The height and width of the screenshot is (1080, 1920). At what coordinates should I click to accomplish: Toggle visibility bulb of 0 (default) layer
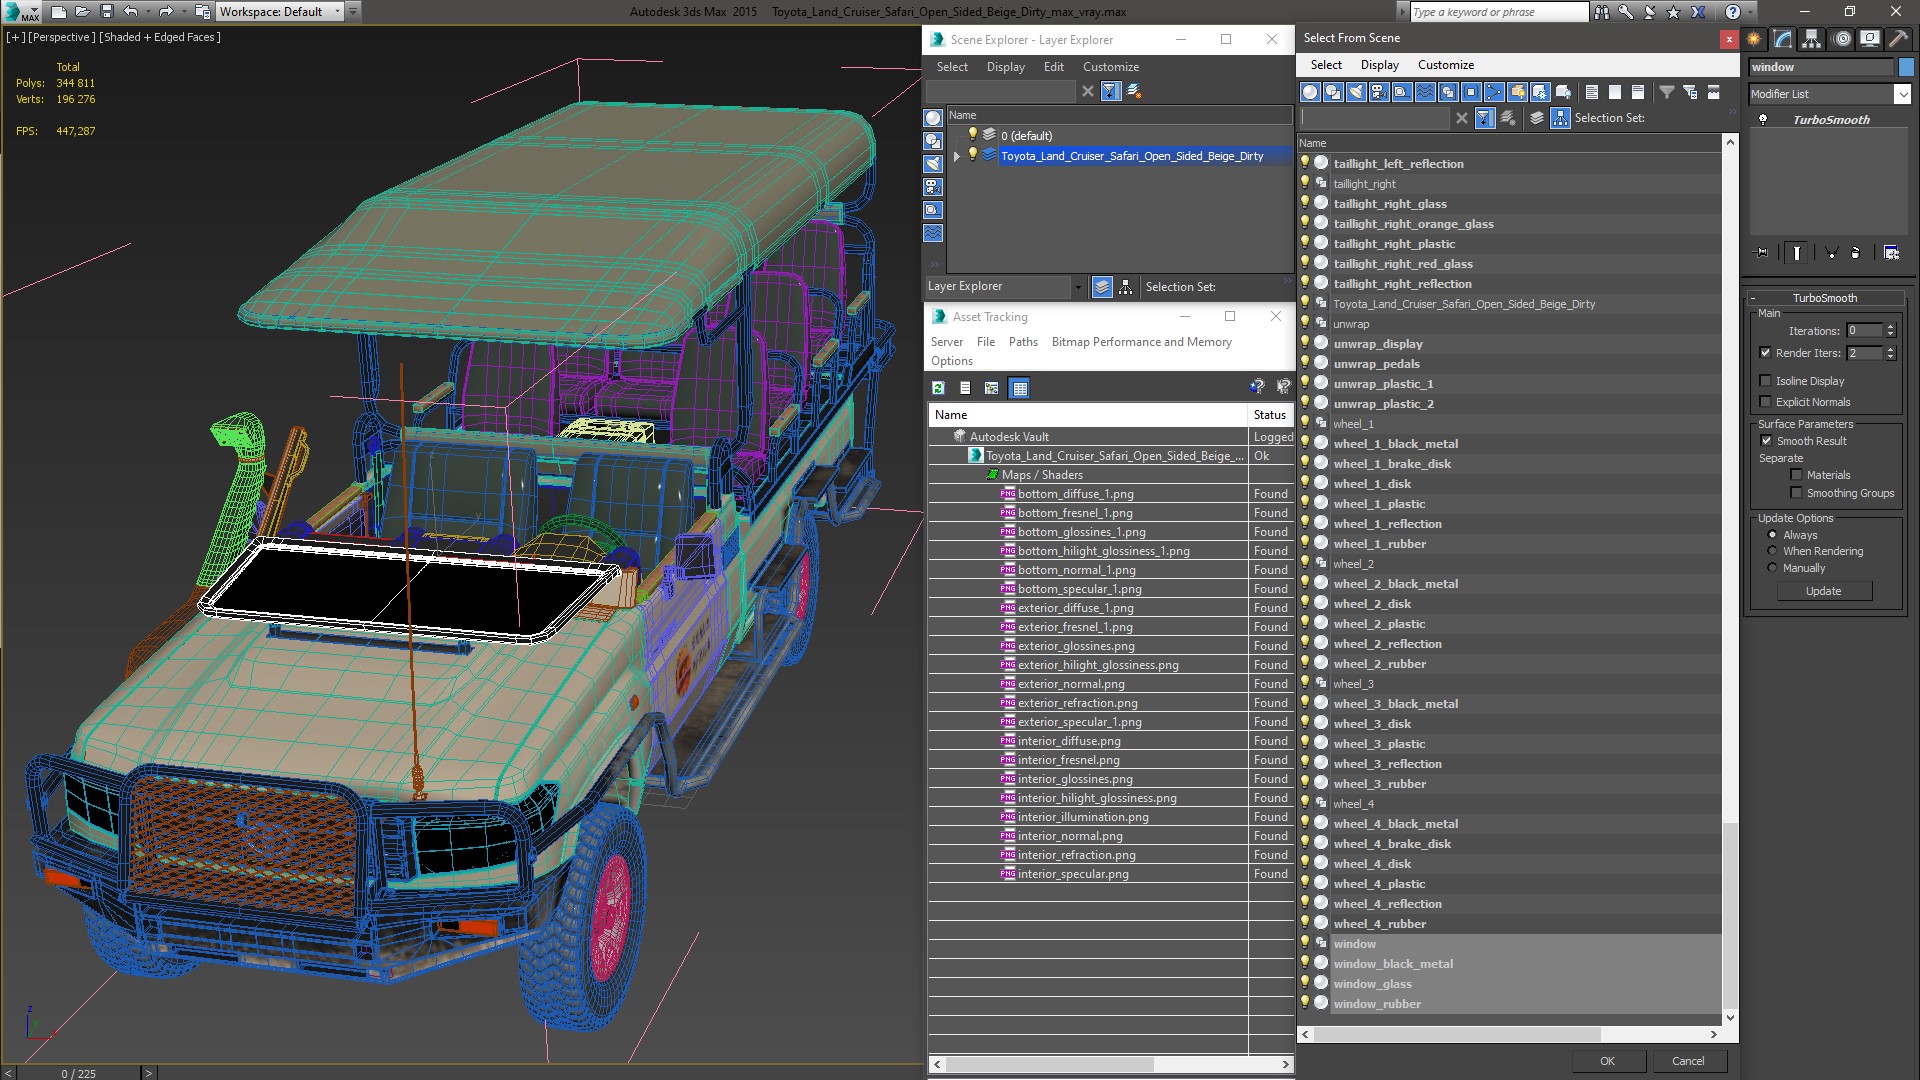point(972,135)
